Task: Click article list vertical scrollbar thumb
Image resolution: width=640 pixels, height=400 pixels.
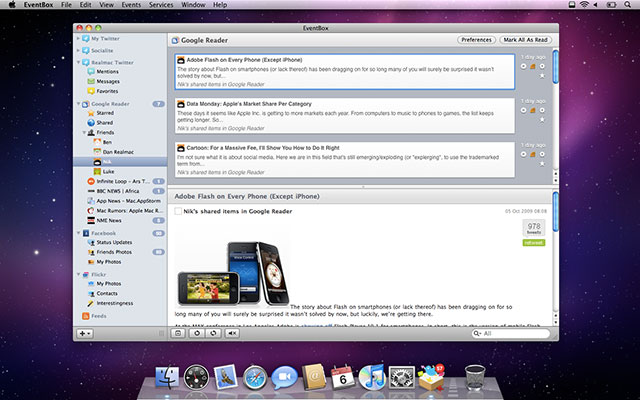Action: (x=555, y=67)
